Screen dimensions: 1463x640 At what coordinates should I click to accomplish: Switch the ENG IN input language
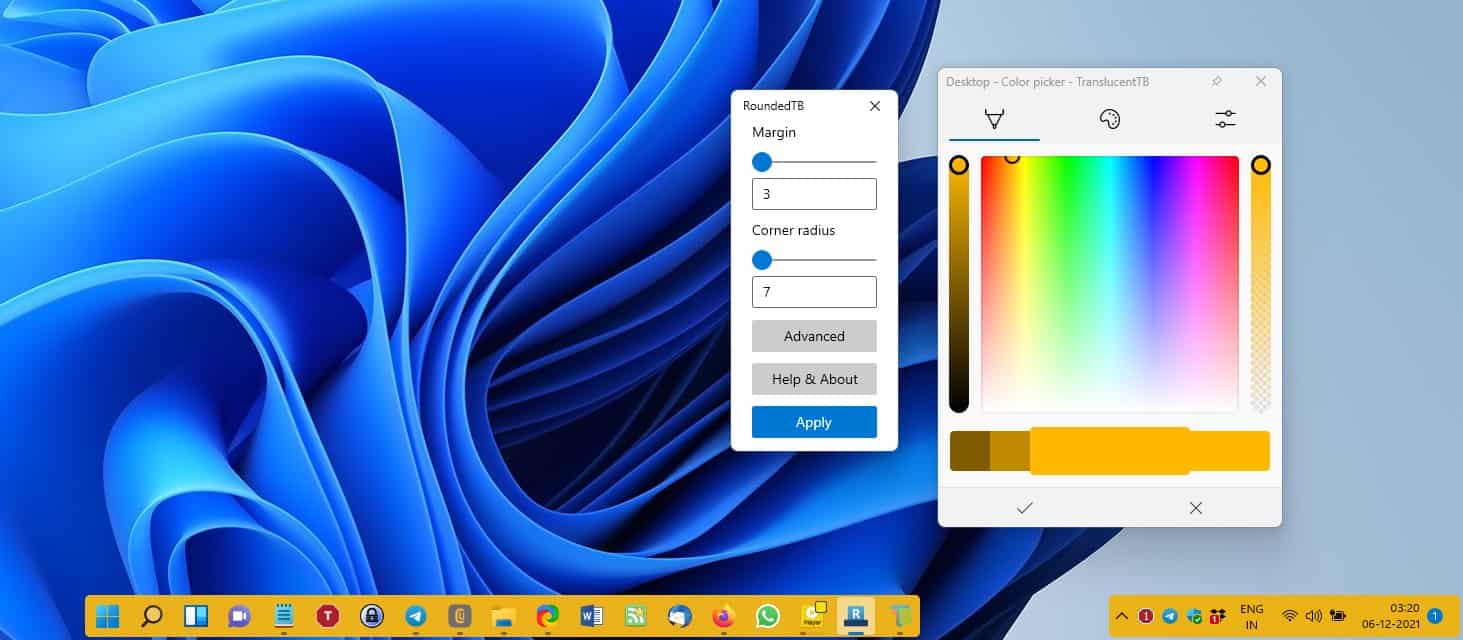click(x=1252, y=616)
